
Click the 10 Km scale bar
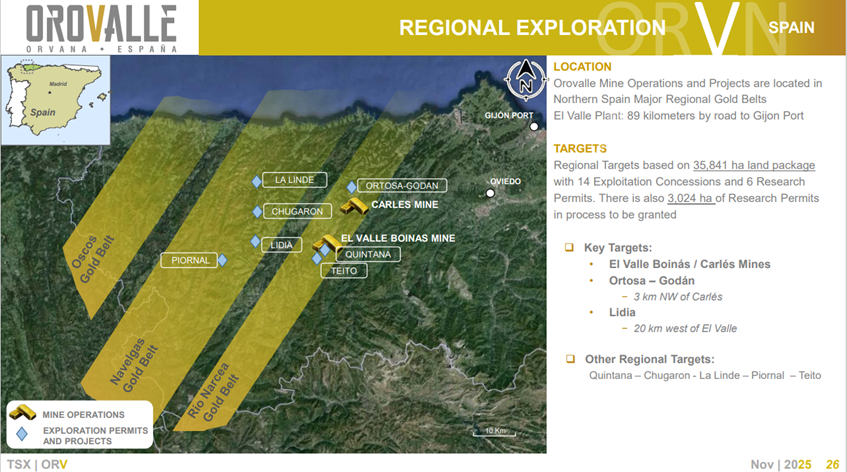click(495, 431)
